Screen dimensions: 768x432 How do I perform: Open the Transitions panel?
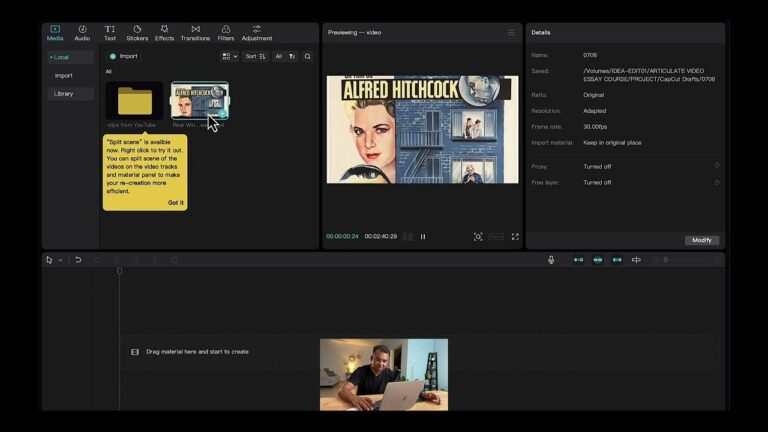pyautogui.click(x=195, y=33)
